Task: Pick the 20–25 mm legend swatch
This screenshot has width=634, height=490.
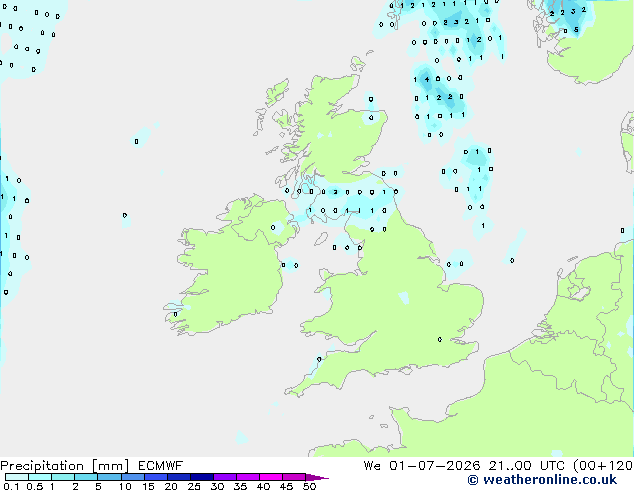Action: [179, 477]
